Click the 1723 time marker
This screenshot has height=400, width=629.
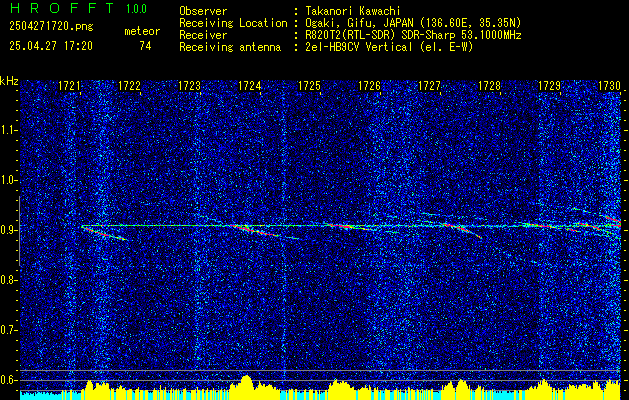click(189, 86)
